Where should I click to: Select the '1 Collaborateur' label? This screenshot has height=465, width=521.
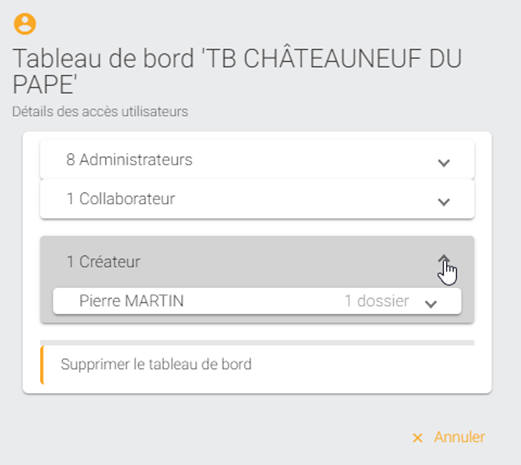[x=121, y=199]
